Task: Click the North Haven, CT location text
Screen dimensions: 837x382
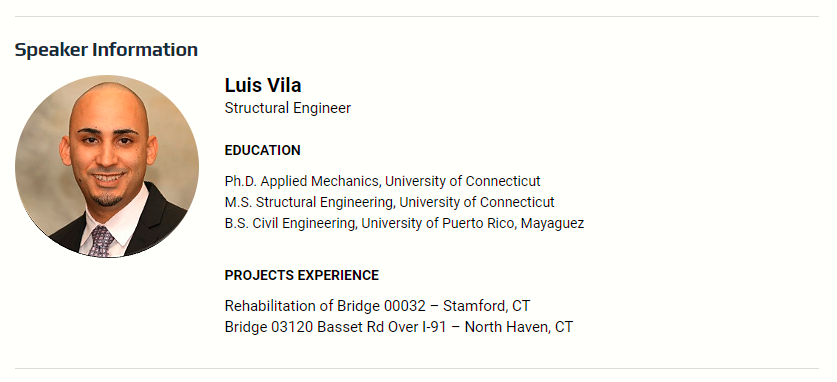Action: coord(519,327)
